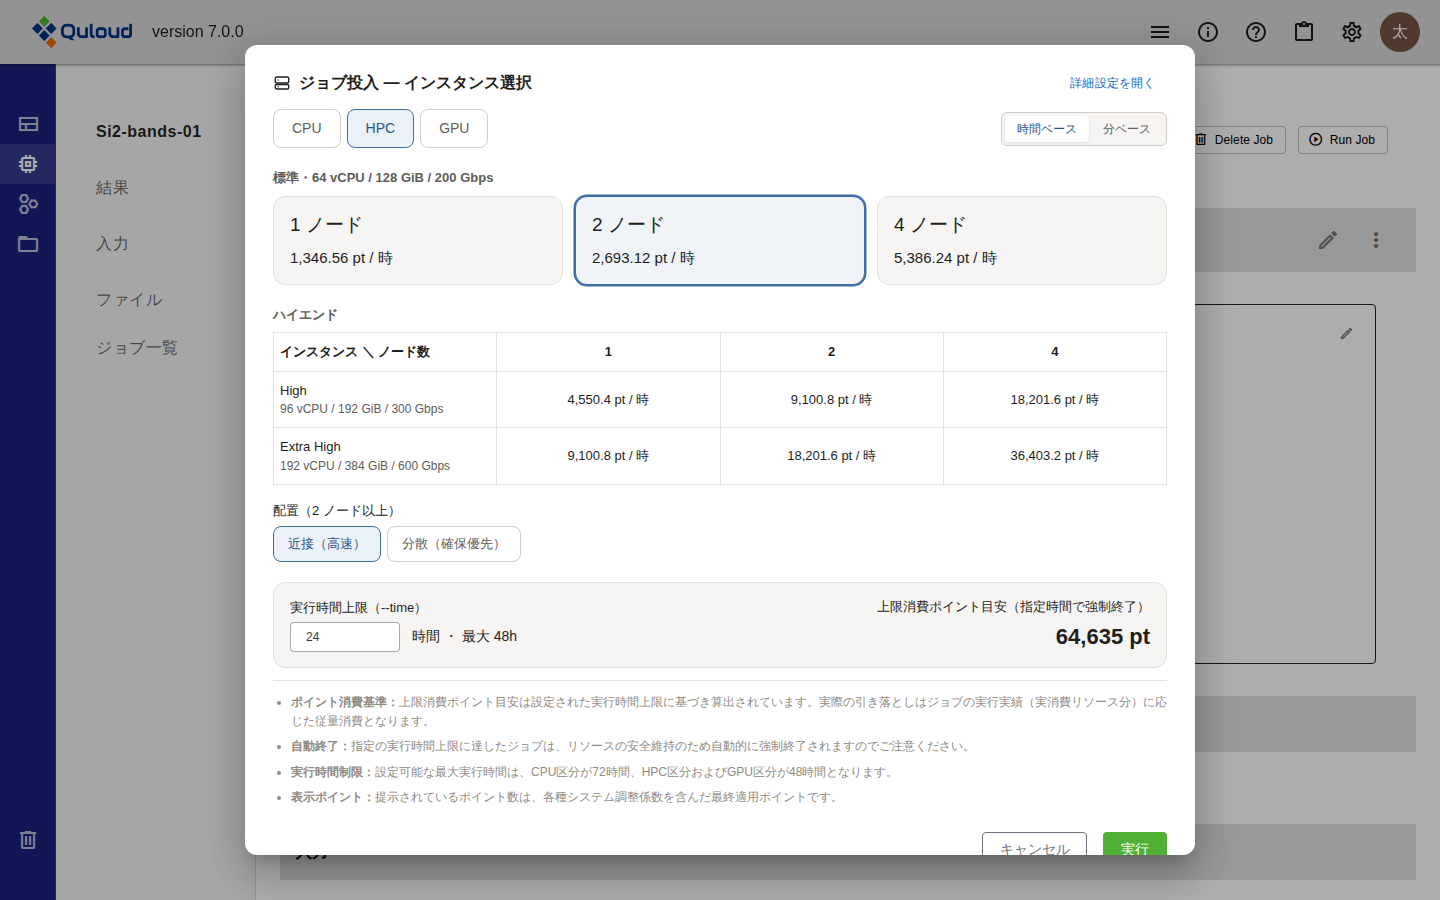This screenshot has width=1440, height=900.
Task: Select Extra High 2-node price cell
Action: tap(831, 456)
